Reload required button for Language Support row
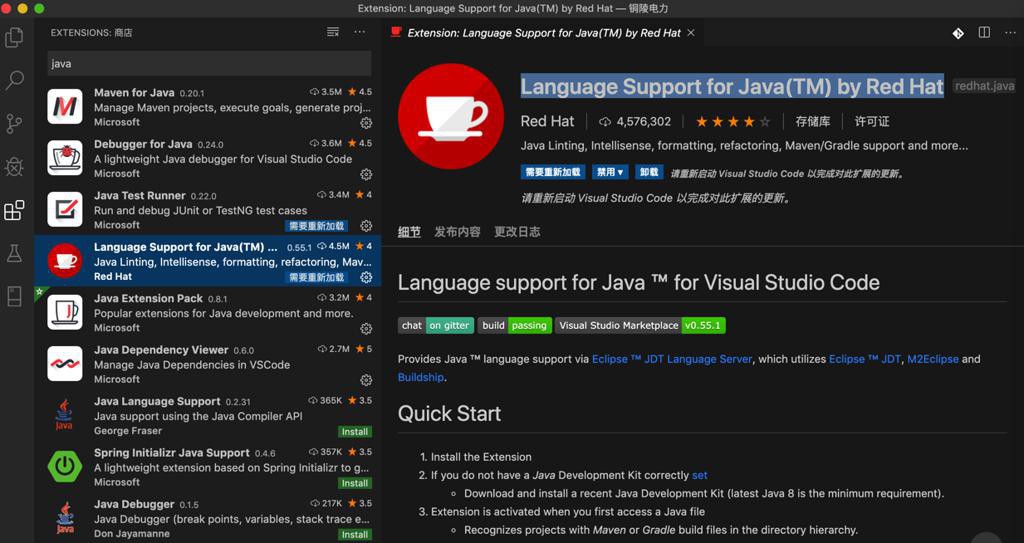The height and width of the screenshot is (543, 1024). pos(317,278)
